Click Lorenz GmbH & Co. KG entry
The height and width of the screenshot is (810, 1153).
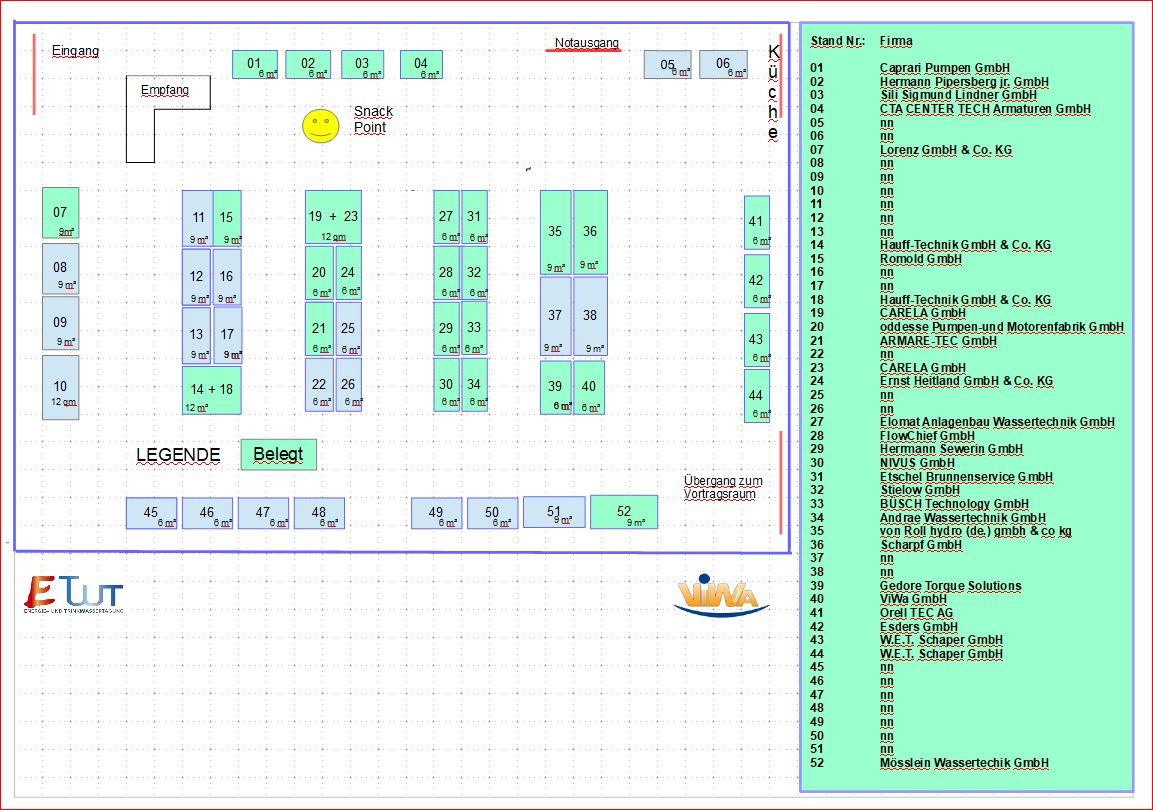[946, 150]
